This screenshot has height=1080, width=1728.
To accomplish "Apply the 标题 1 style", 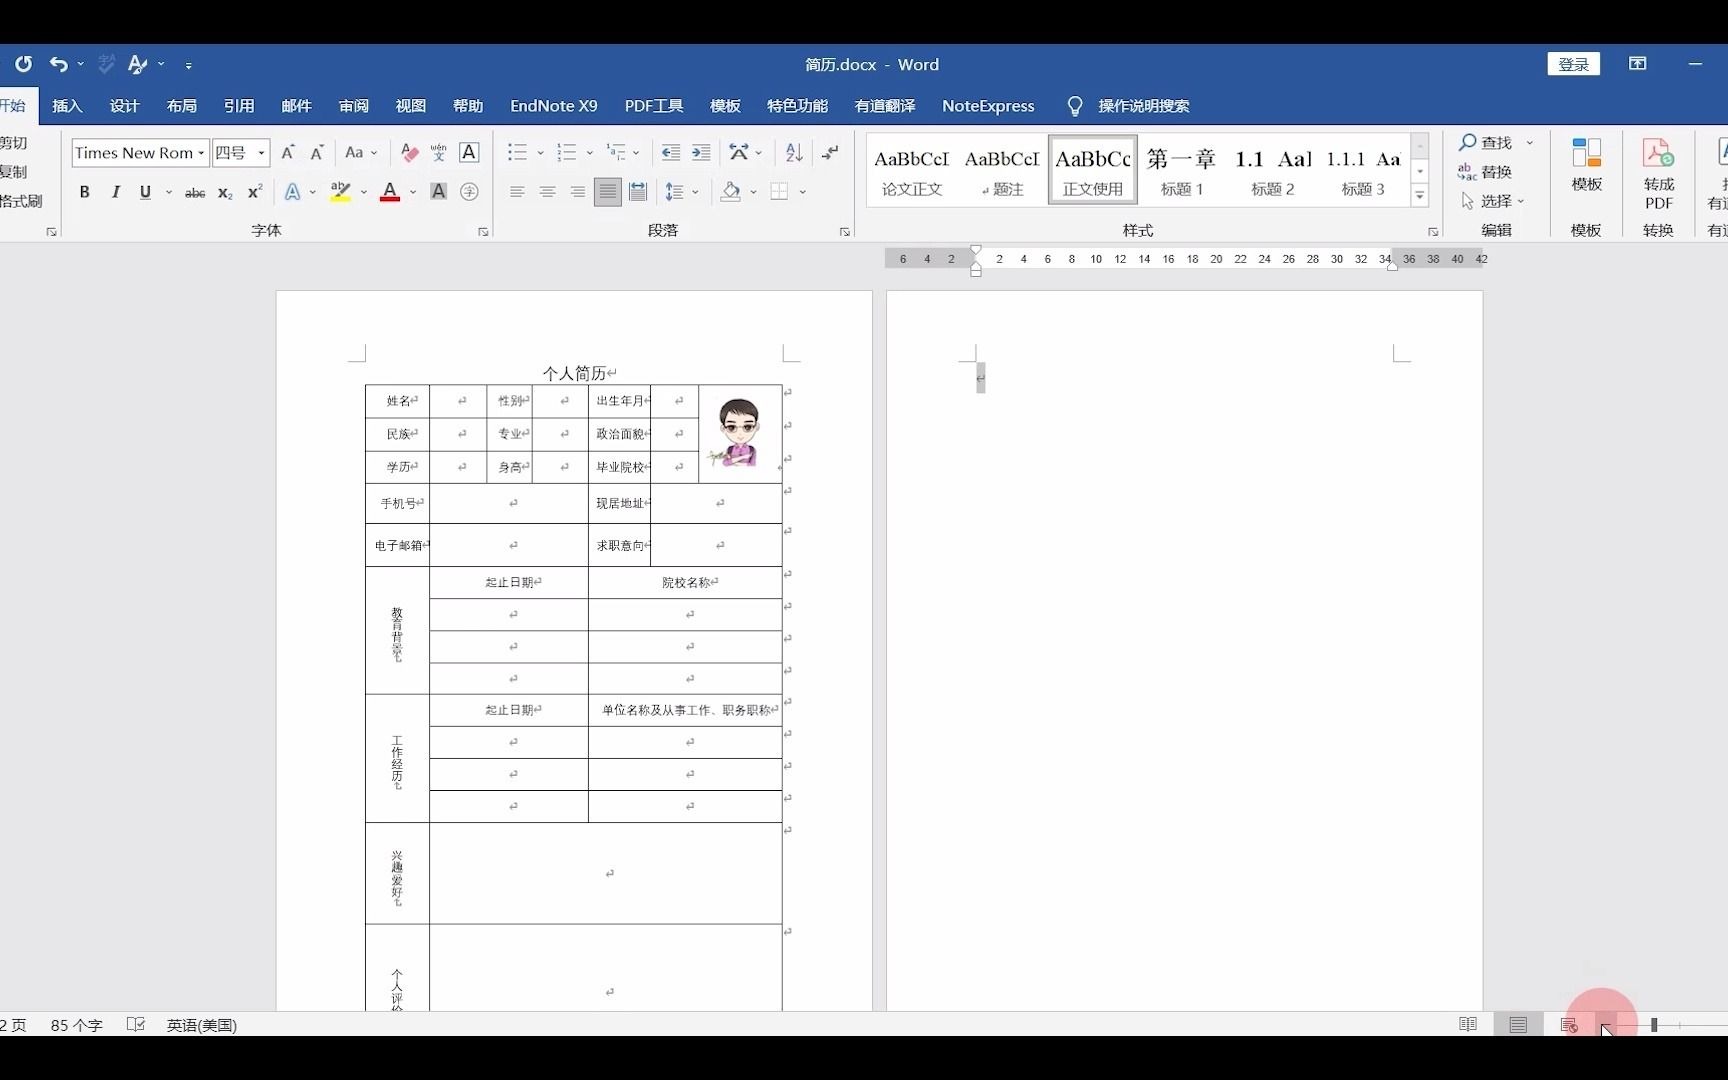I will 1181,170.
